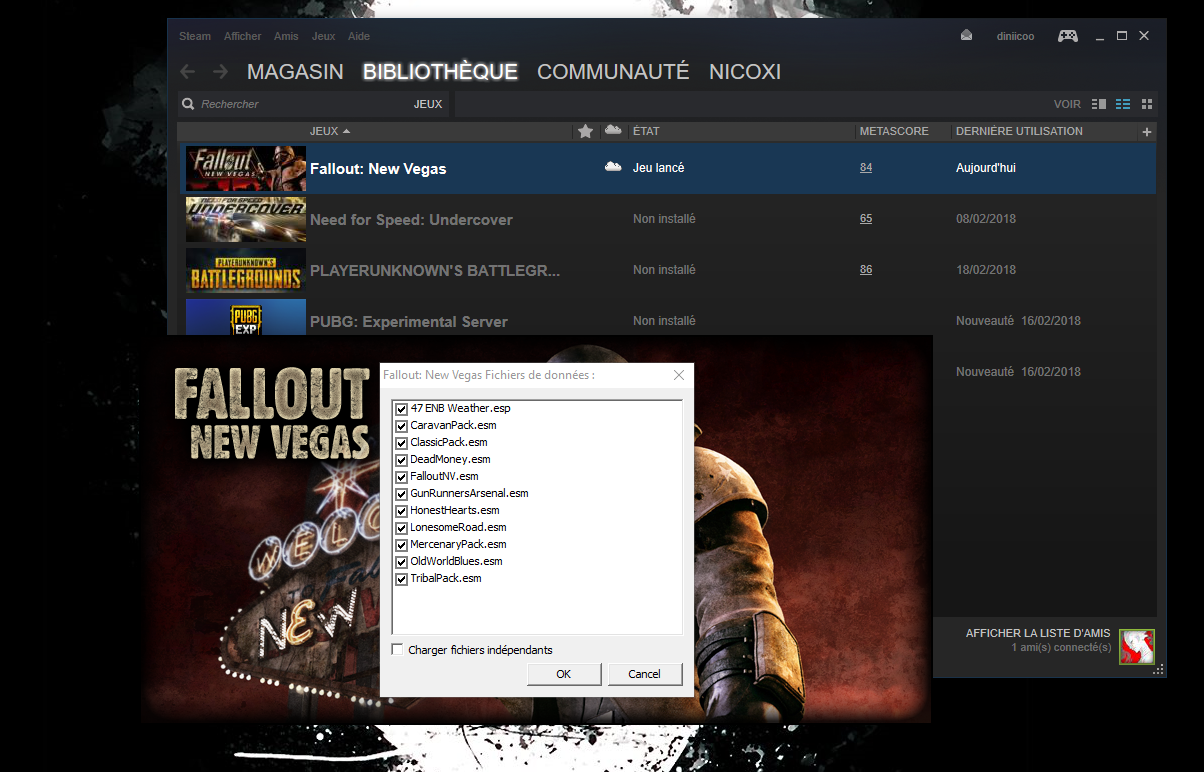Open the Amis menu

(x=286, y=36)
